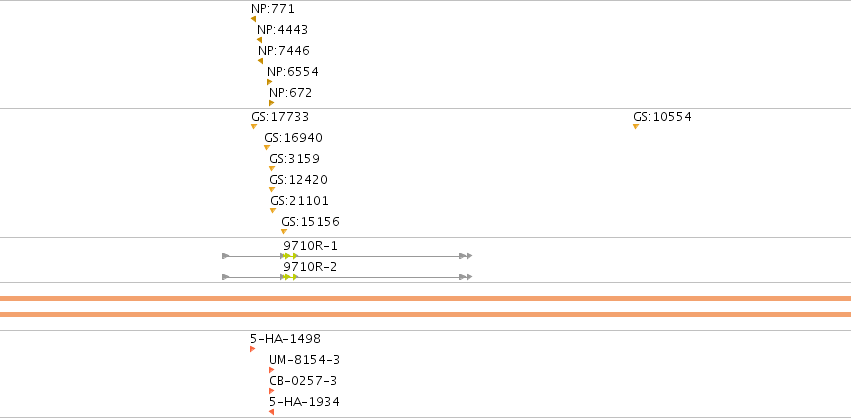The height and width of the screenshot is (418, 851).
Task: Click the leftmost gray arrow of 9710R-1
Action: (226, 256)
